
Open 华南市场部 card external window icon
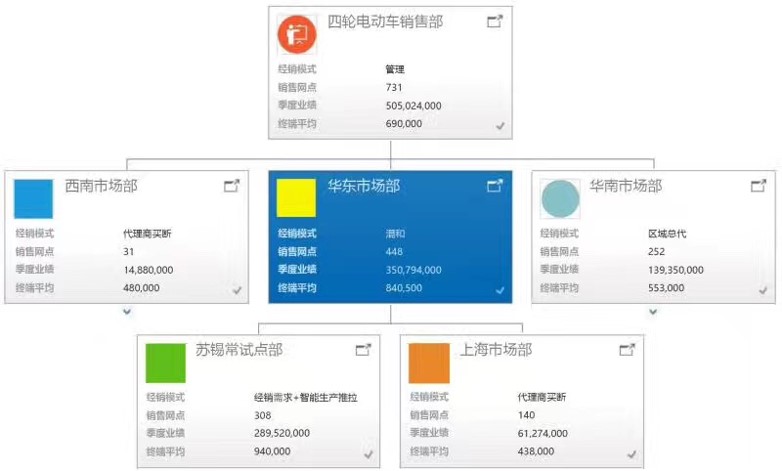[759, 185]
